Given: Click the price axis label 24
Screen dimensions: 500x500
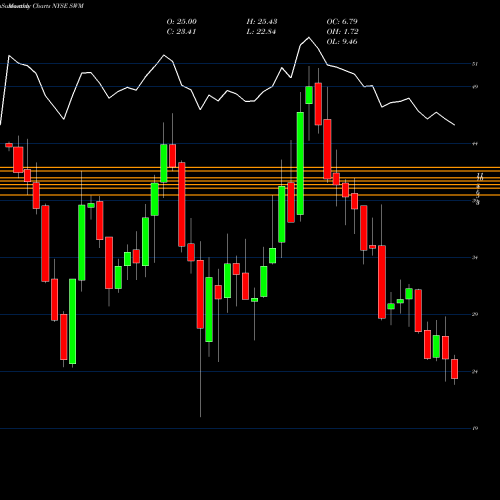Looking at the screenshot, I should click(475, 372).
